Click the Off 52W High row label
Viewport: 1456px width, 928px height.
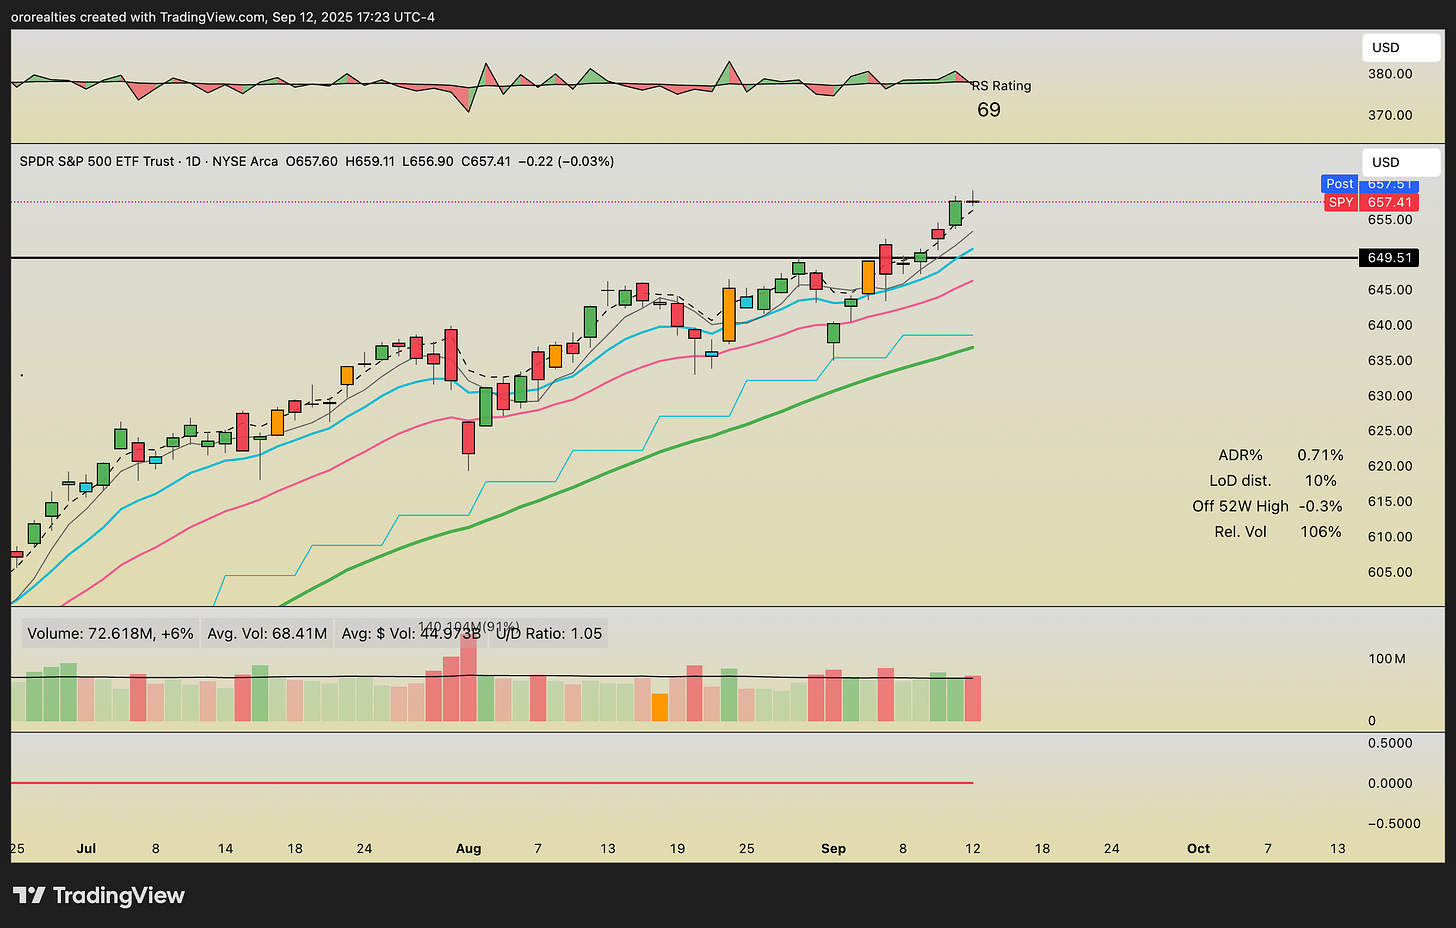click(x=1240, y=506)
